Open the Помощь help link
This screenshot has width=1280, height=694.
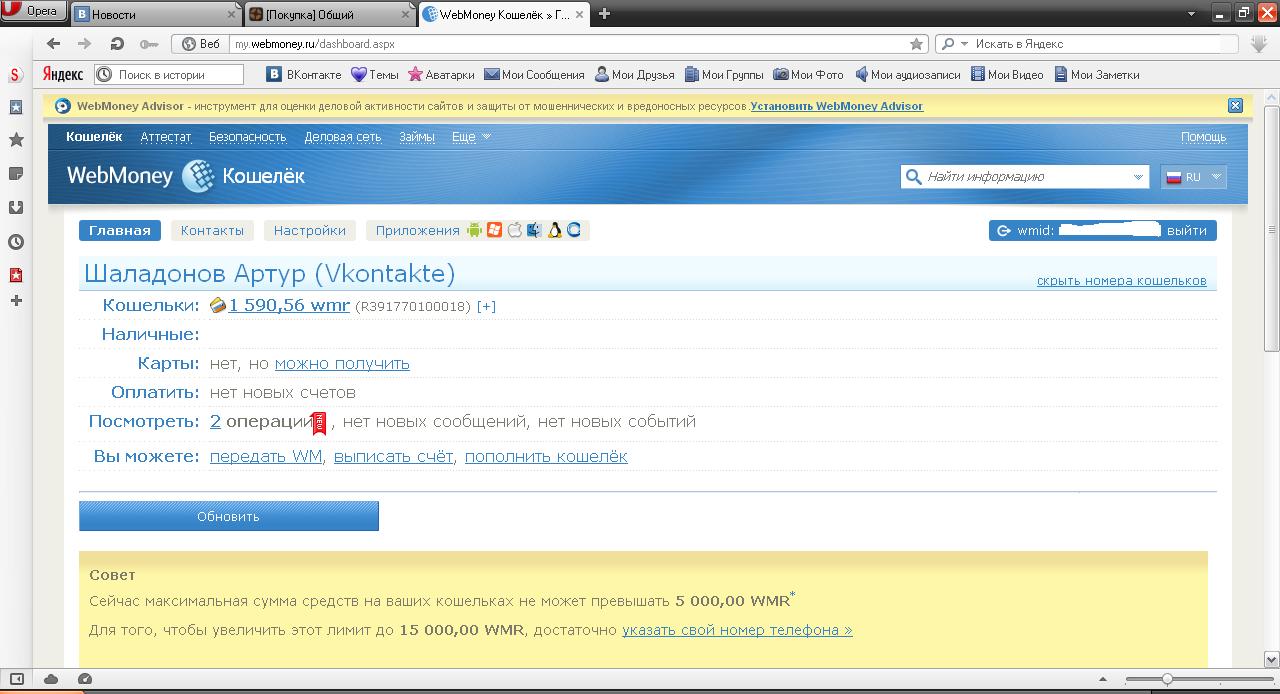point(1203,137)
